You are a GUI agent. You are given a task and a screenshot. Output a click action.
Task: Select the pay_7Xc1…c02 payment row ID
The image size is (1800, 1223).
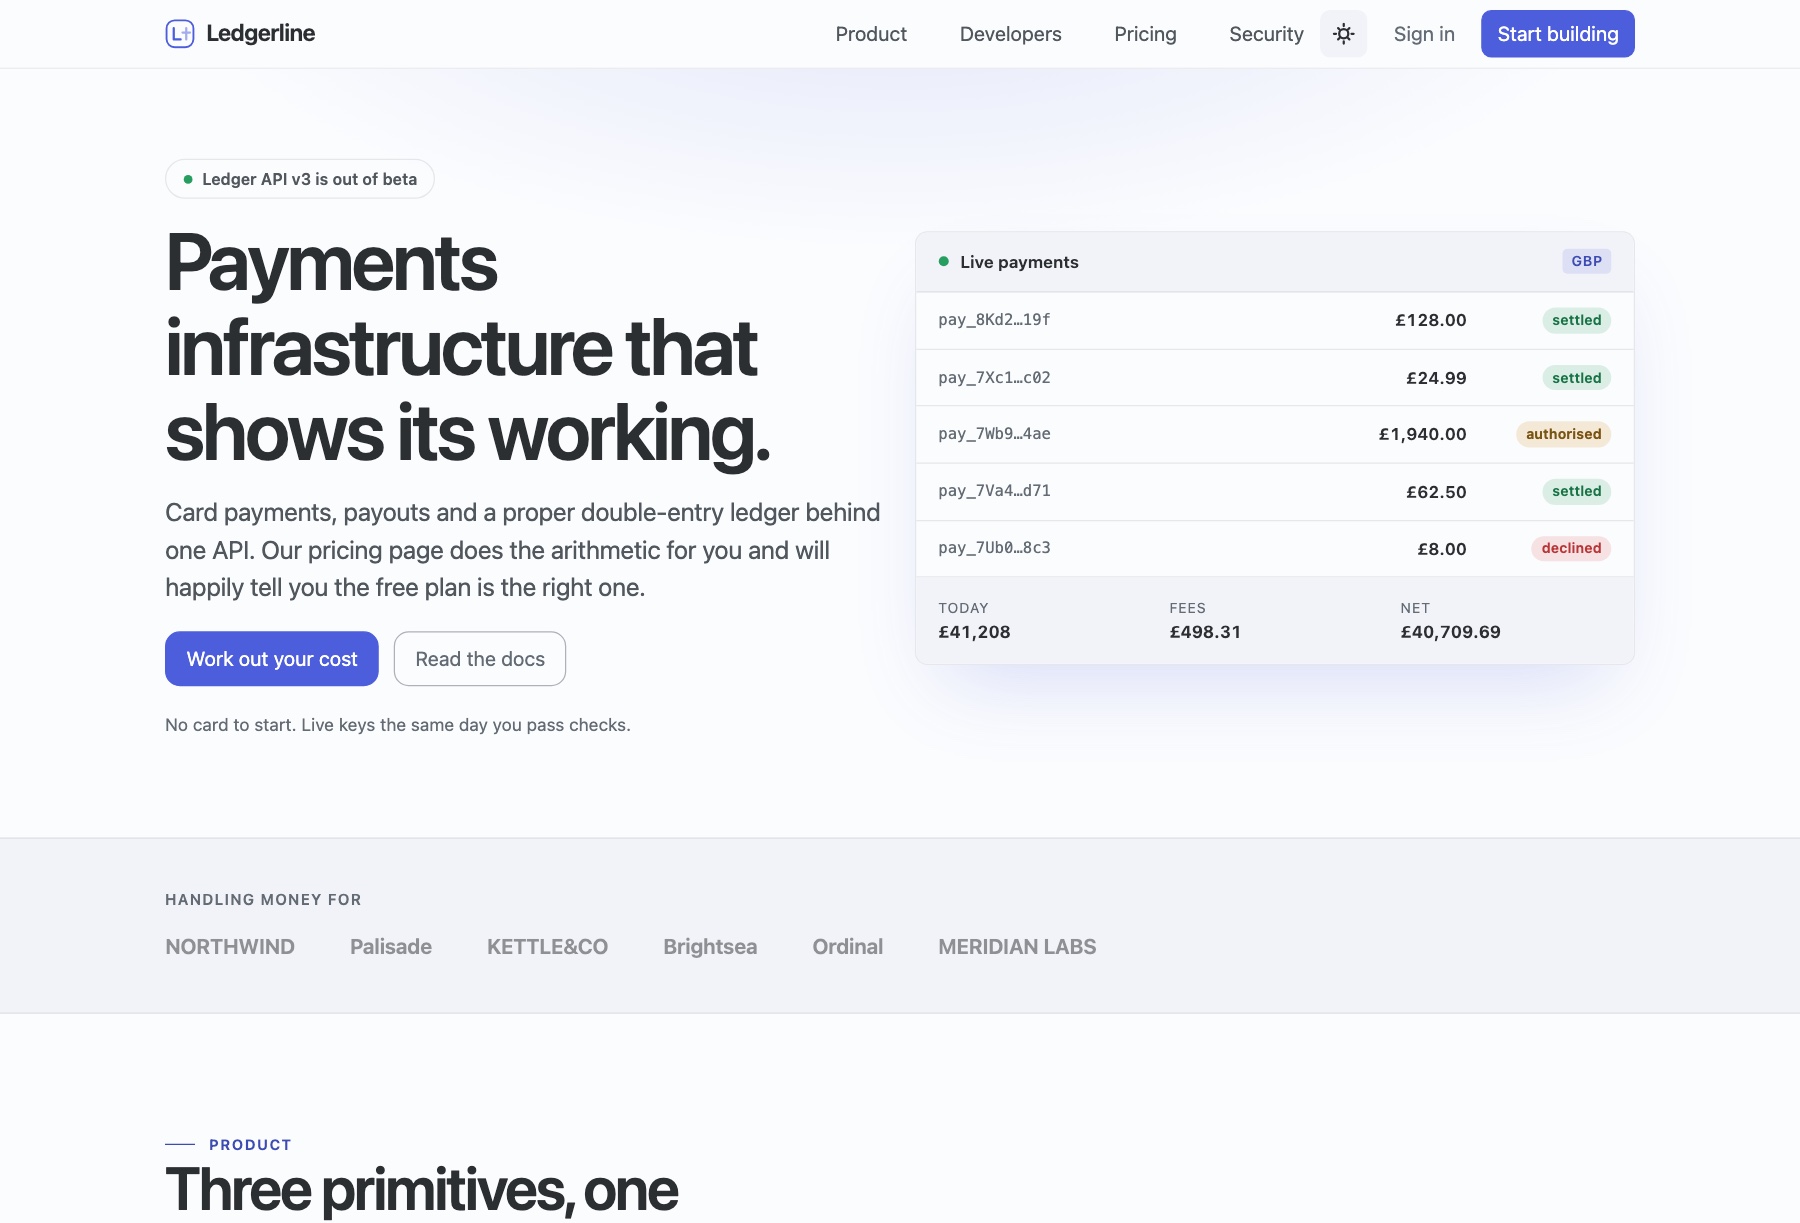(994, 378)
